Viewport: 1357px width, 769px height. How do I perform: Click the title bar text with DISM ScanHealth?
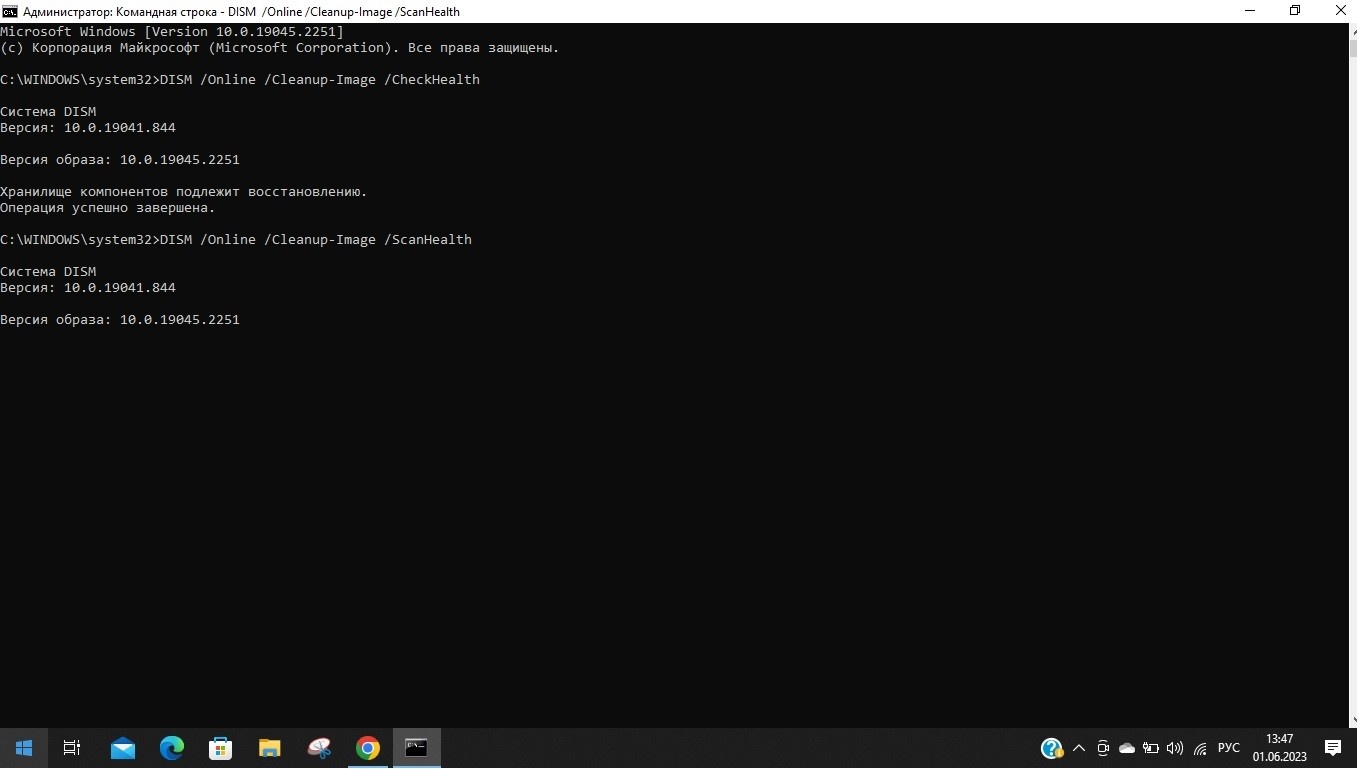pyautogui.click(x=241, y=12)
